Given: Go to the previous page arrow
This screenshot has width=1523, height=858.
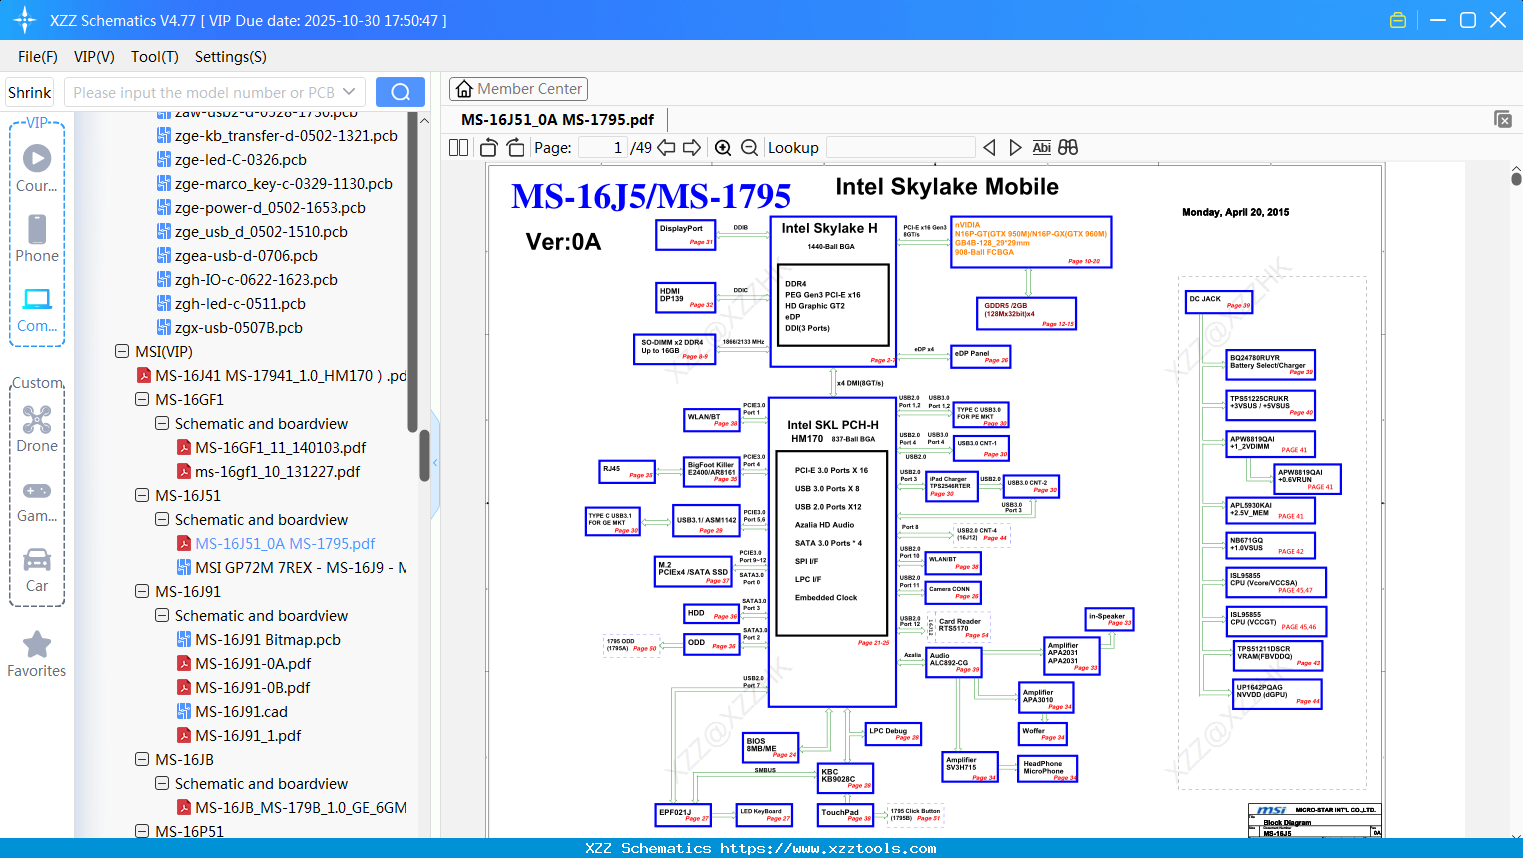Looking at the screenshot, I should [x=666, y=148].
